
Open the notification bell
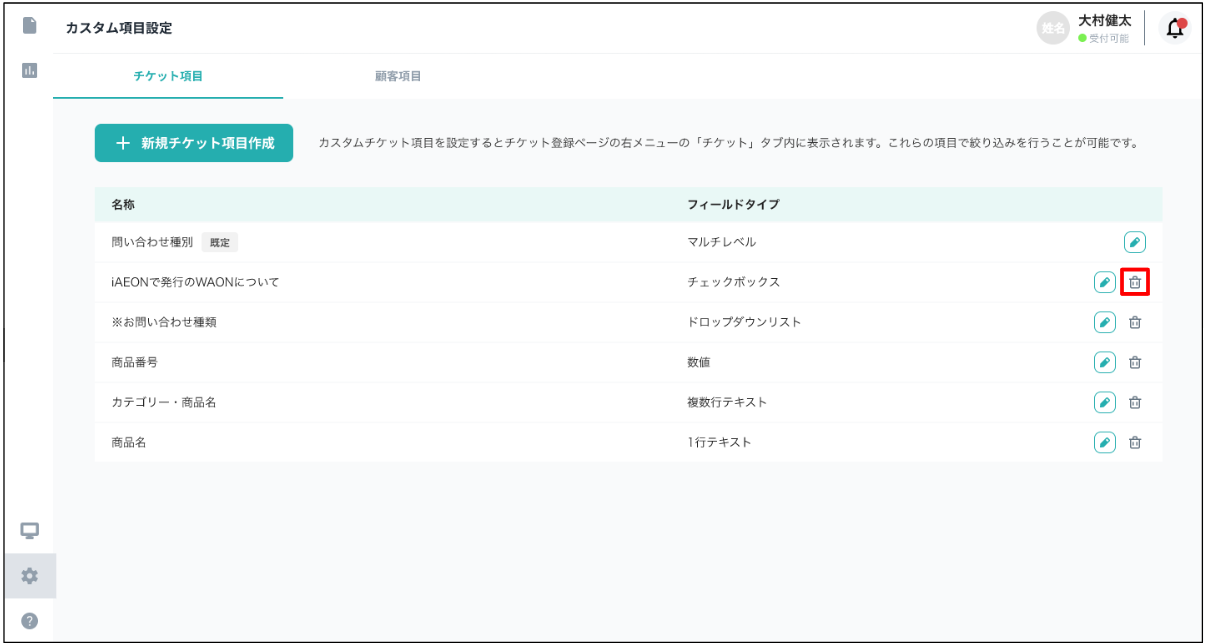1175,29
